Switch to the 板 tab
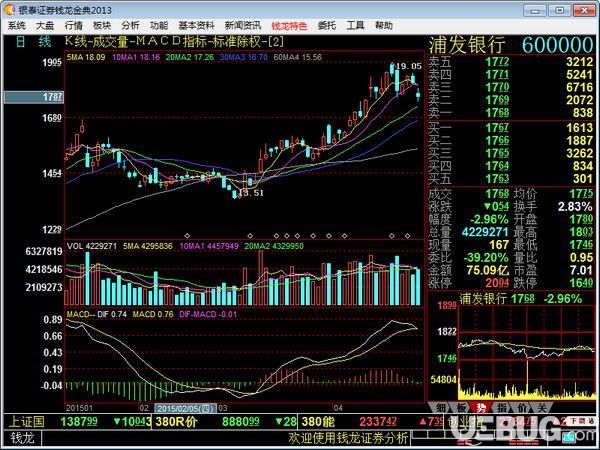Viewport: 600px width, 450px height. point(461,408)
